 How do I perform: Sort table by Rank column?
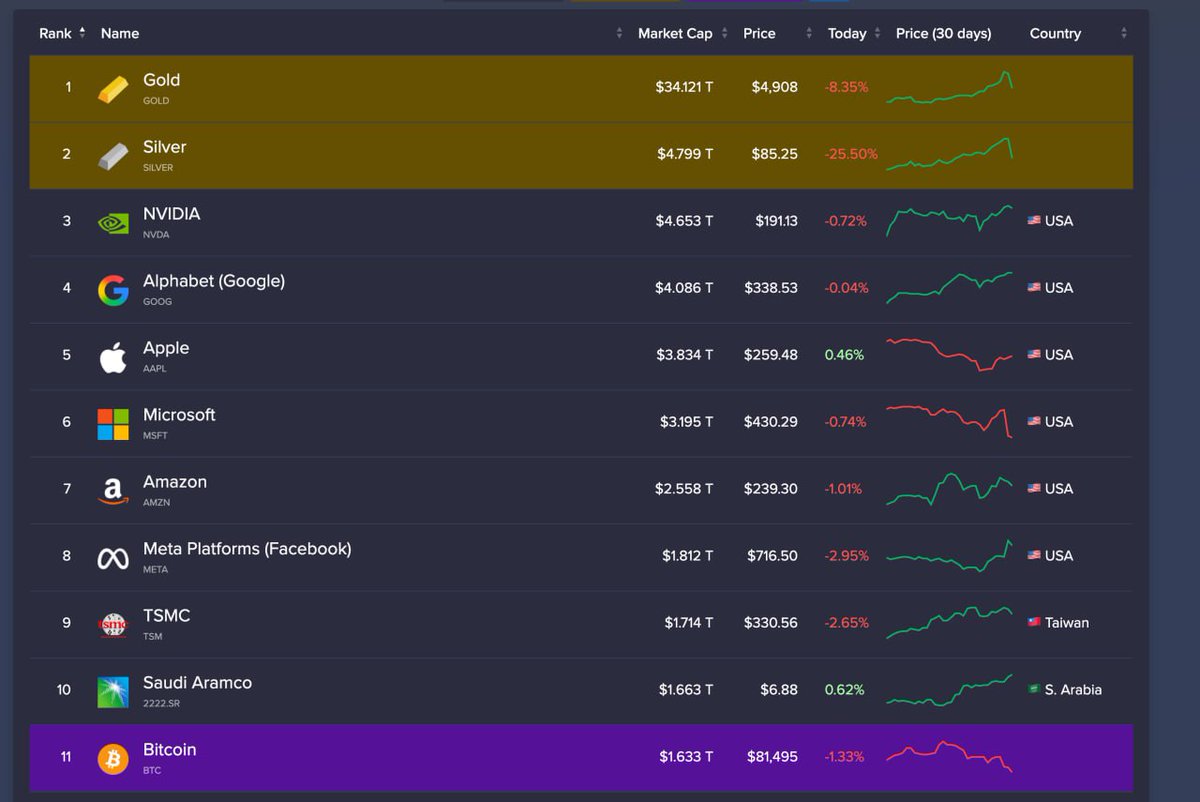[x=62, y=34]
